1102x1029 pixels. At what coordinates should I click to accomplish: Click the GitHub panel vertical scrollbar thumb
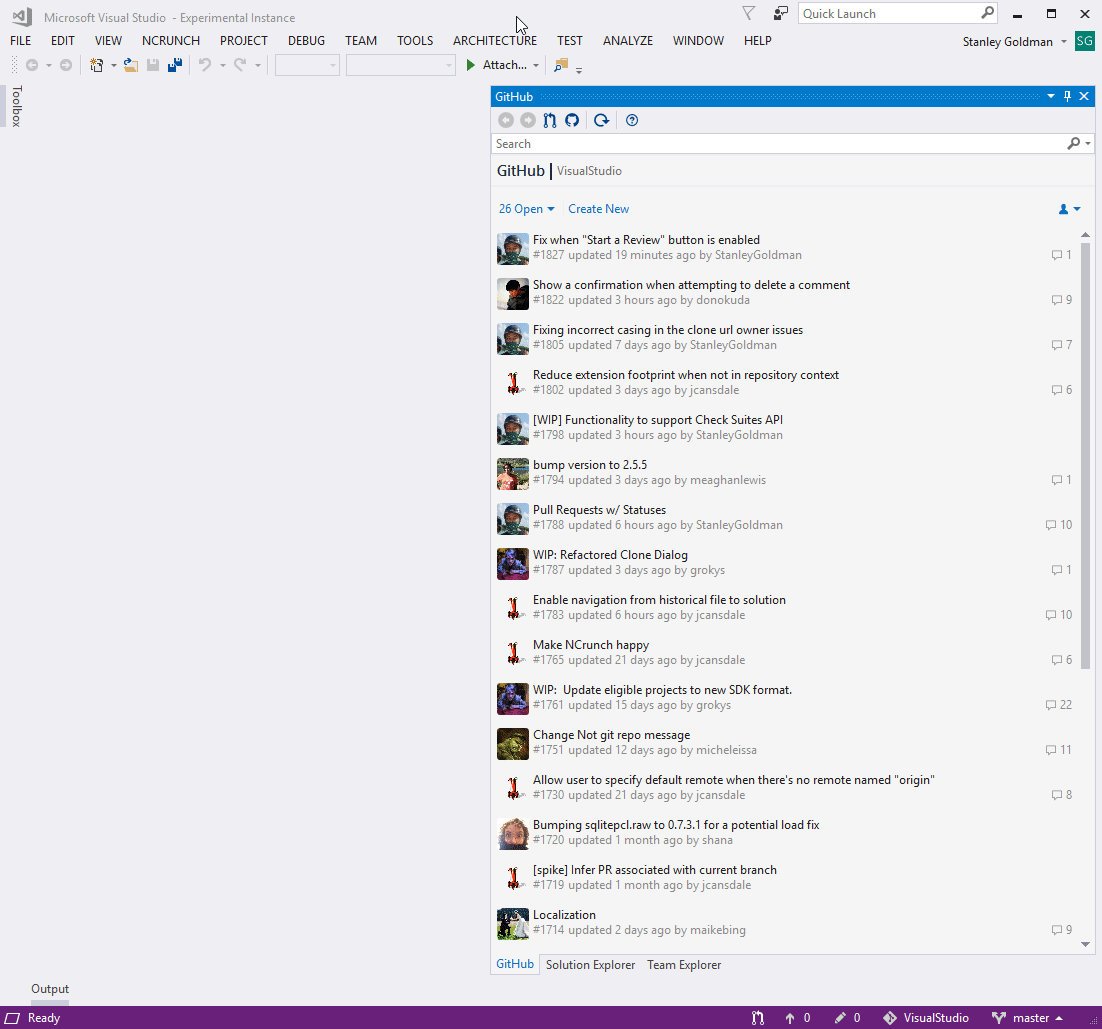pos(1085,455)
